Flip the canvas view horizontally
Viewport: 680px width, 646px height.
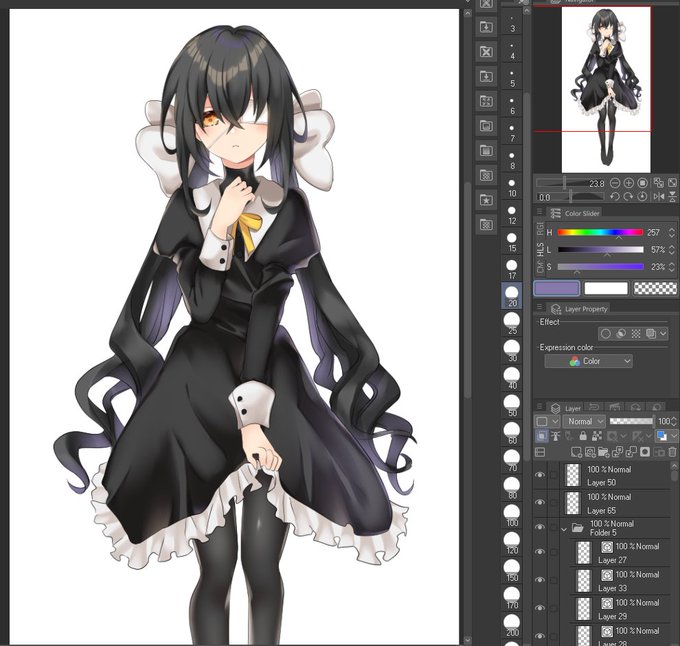tap(659, 196)
